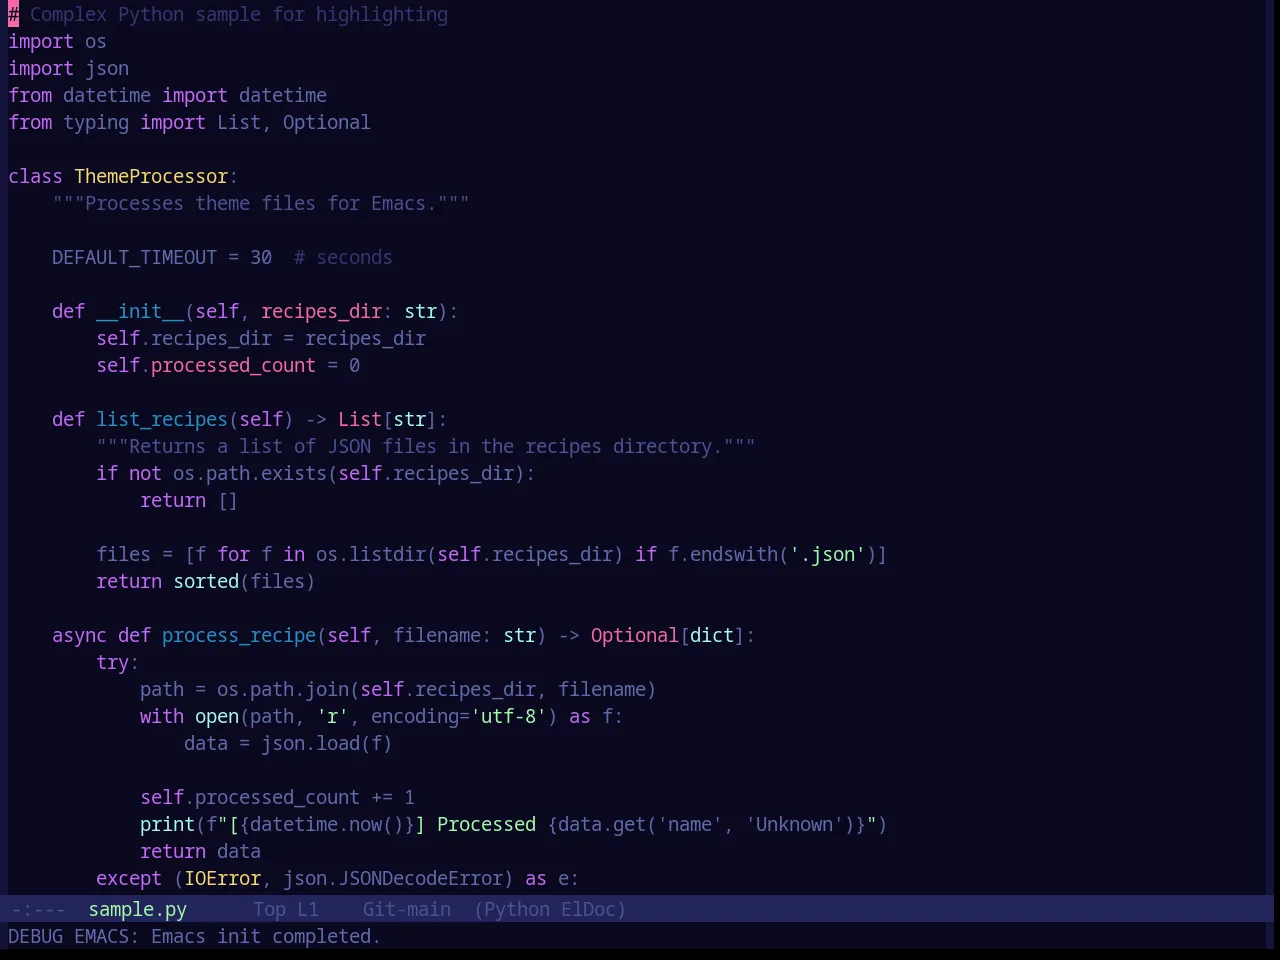Click the 'return data' statement

(200, 851)
